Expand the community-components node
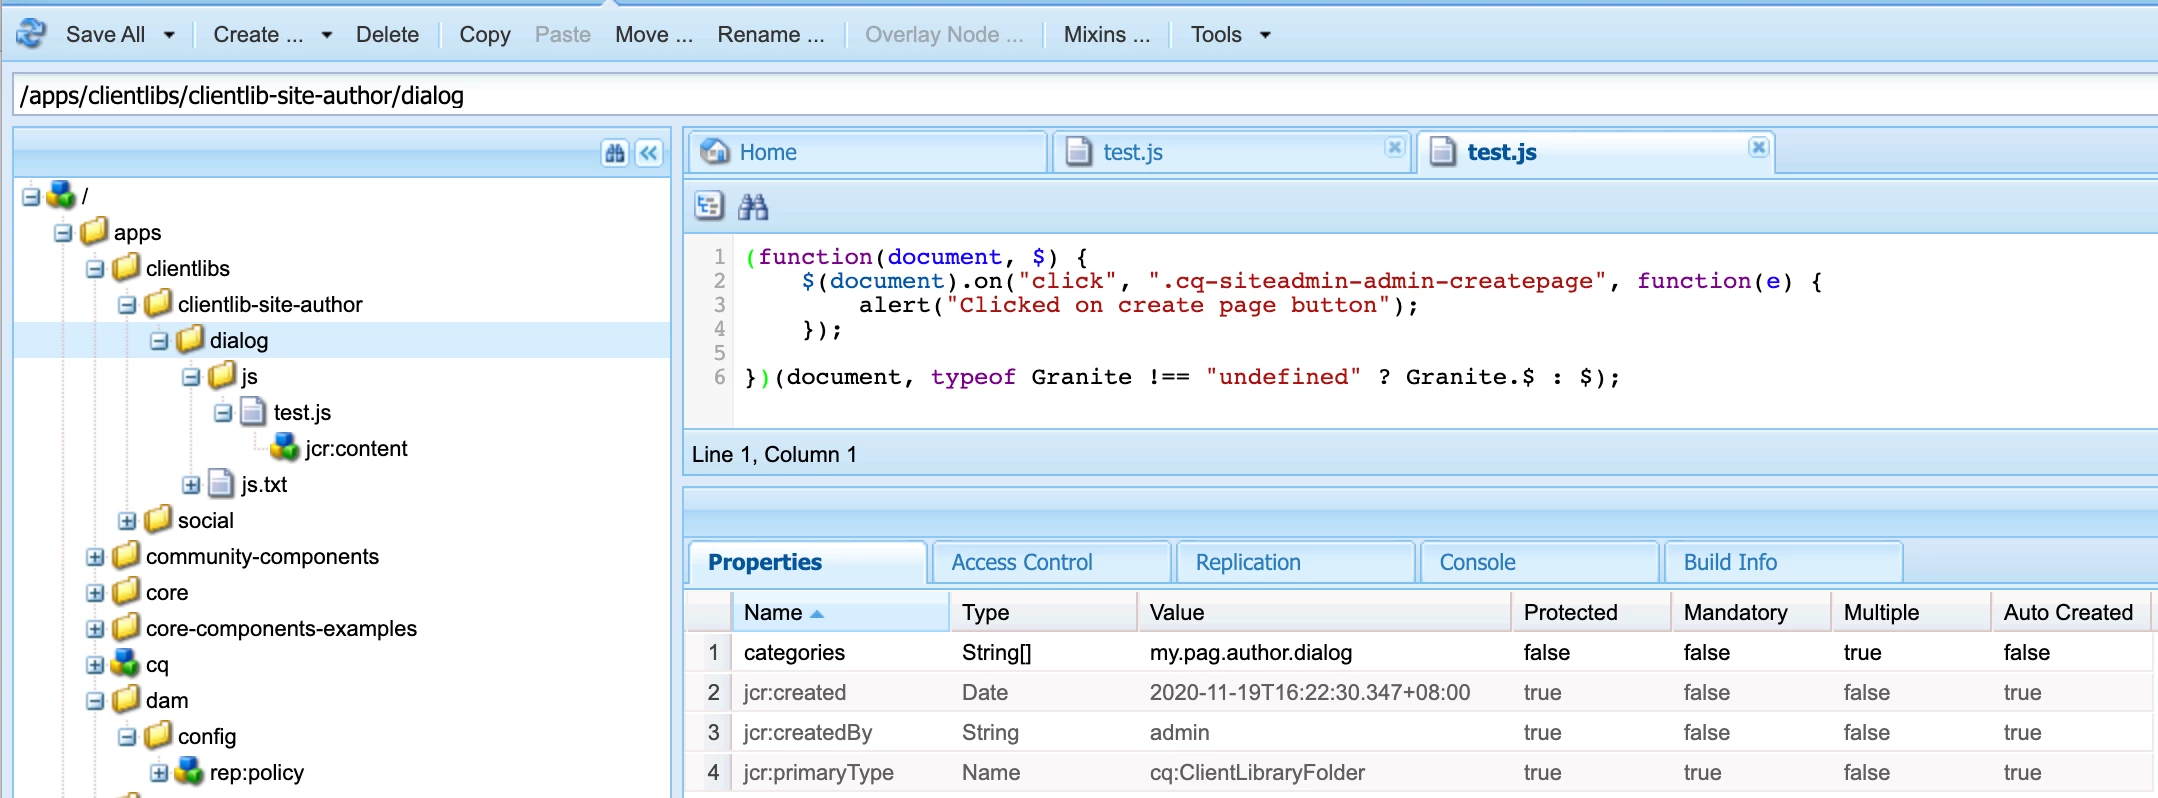Image resolution: width=2158 pixels, height=798 pixels. 95,556
